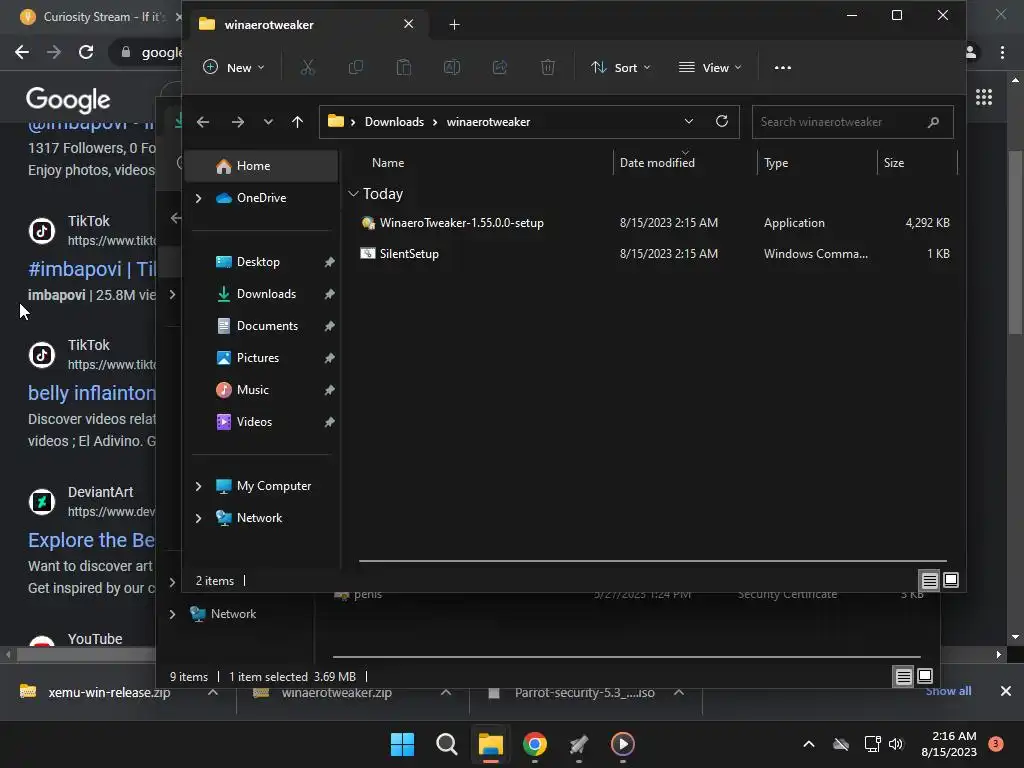Switch to large icons view in front window

(x=951, y=580)
